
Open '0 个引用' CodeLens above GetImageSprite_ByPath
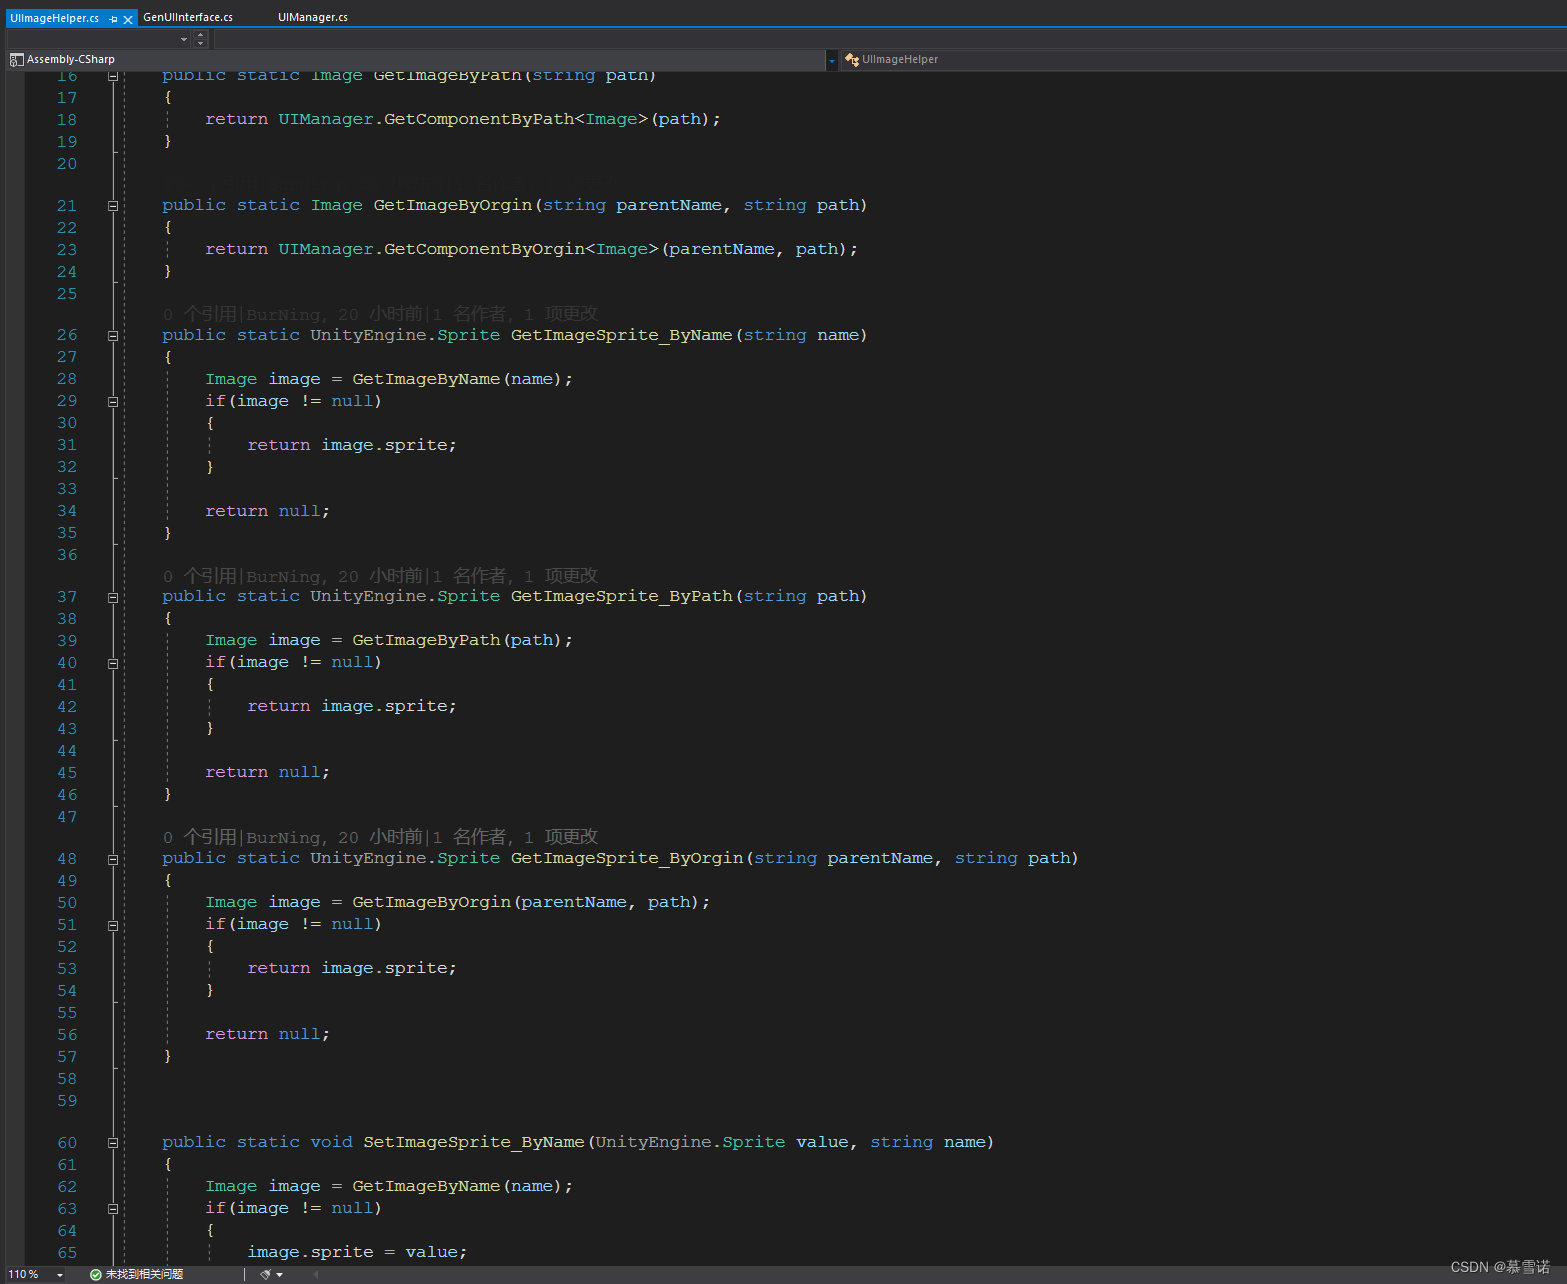click(199, 576)
